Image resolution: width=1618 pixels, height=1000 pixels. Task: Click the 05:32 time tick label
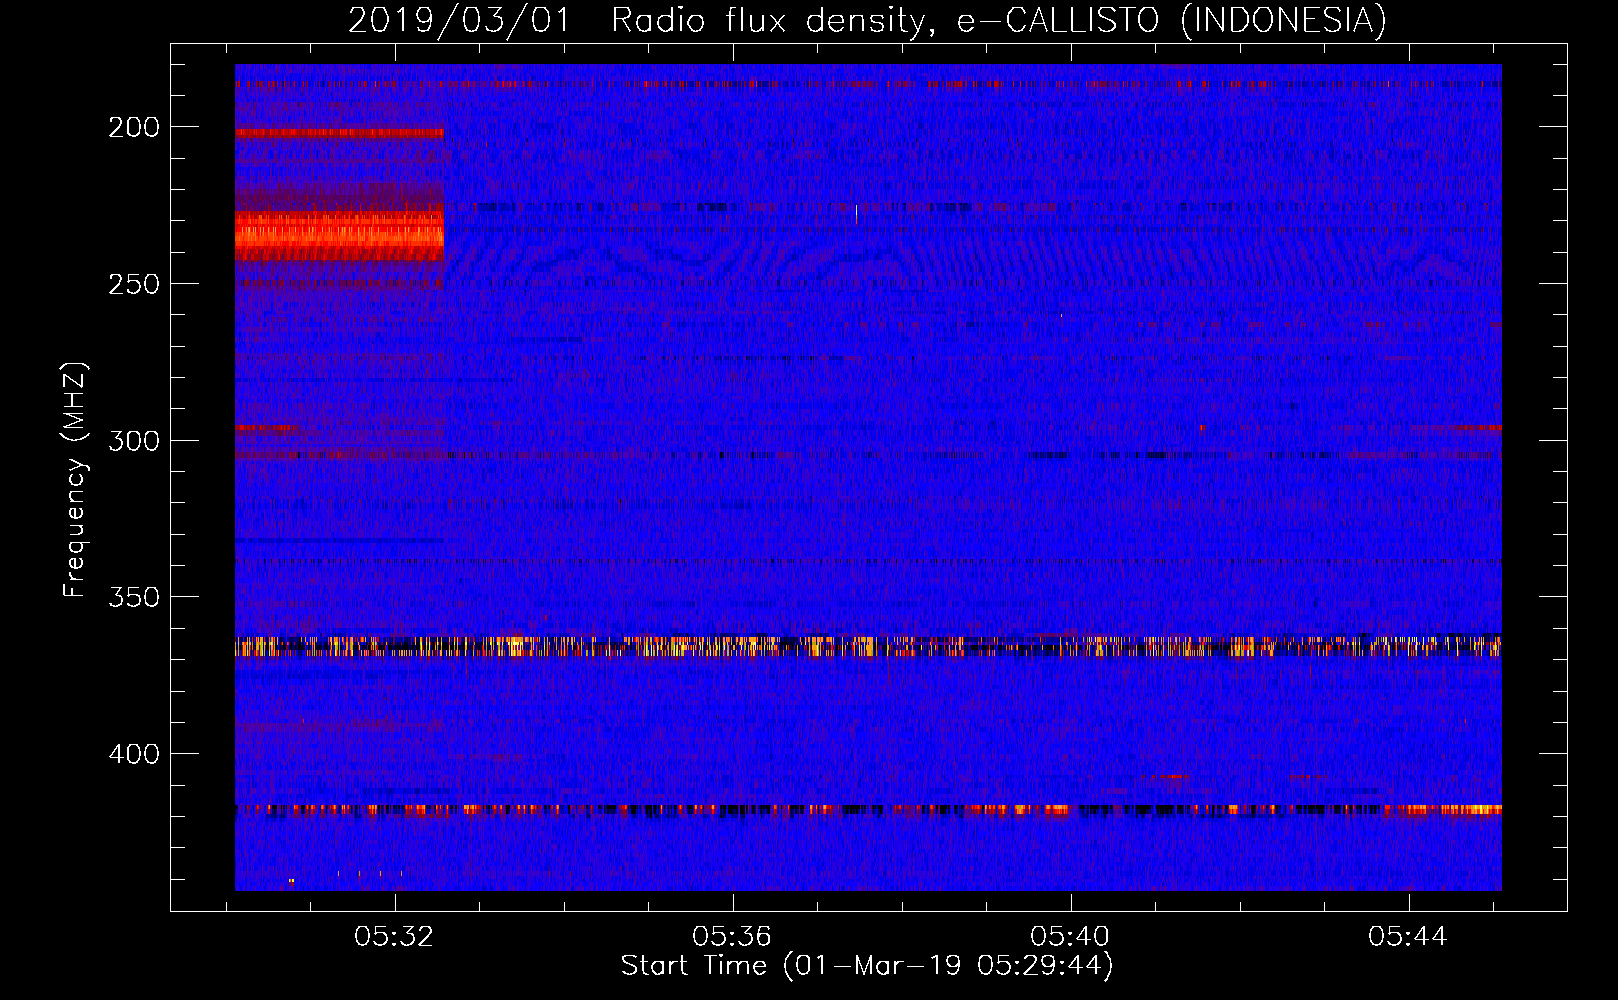point(394,937)
